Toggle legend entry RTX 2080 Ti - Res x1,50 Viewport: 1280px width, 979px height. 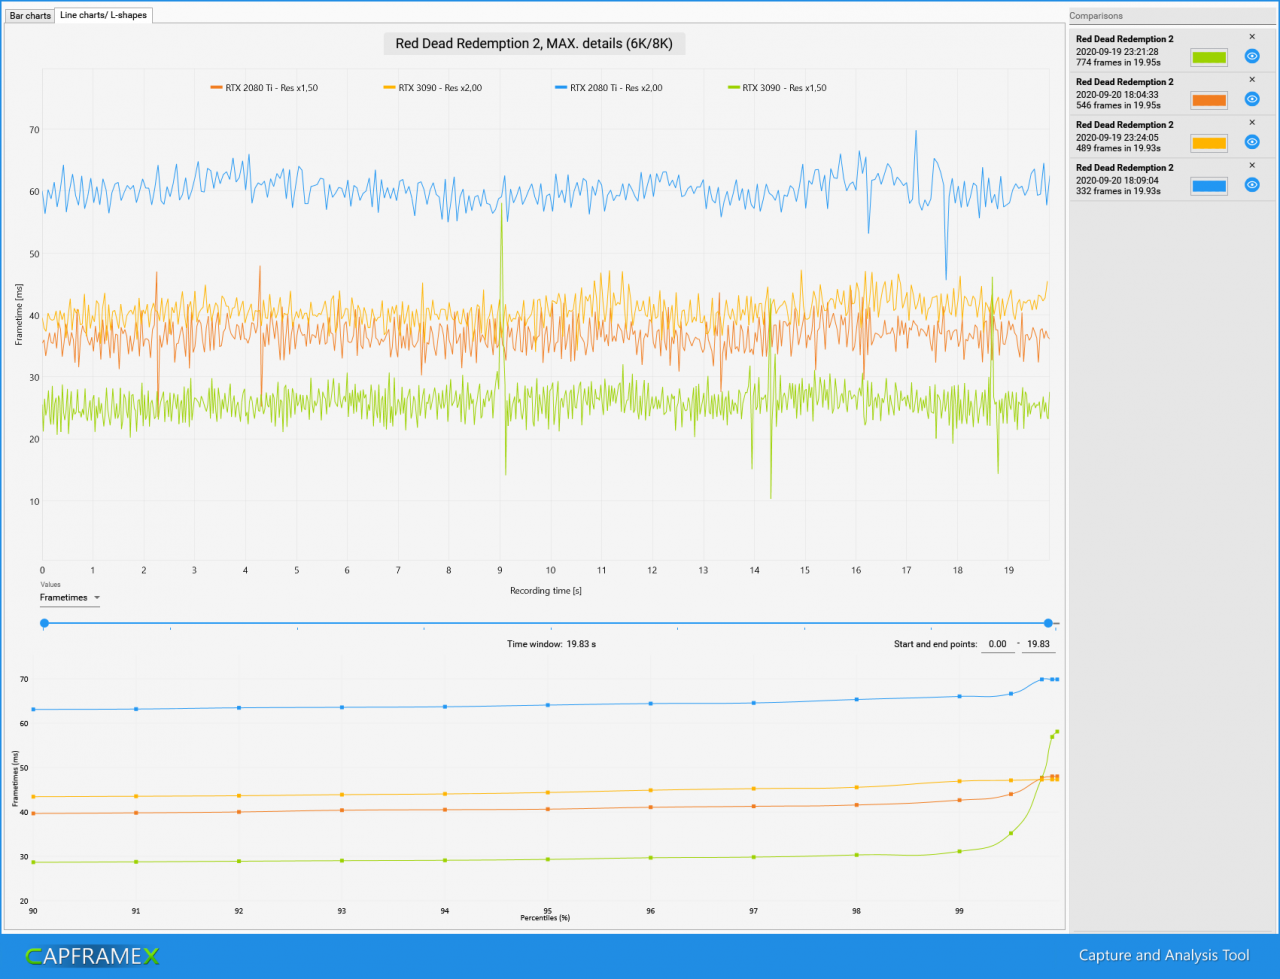264,88
